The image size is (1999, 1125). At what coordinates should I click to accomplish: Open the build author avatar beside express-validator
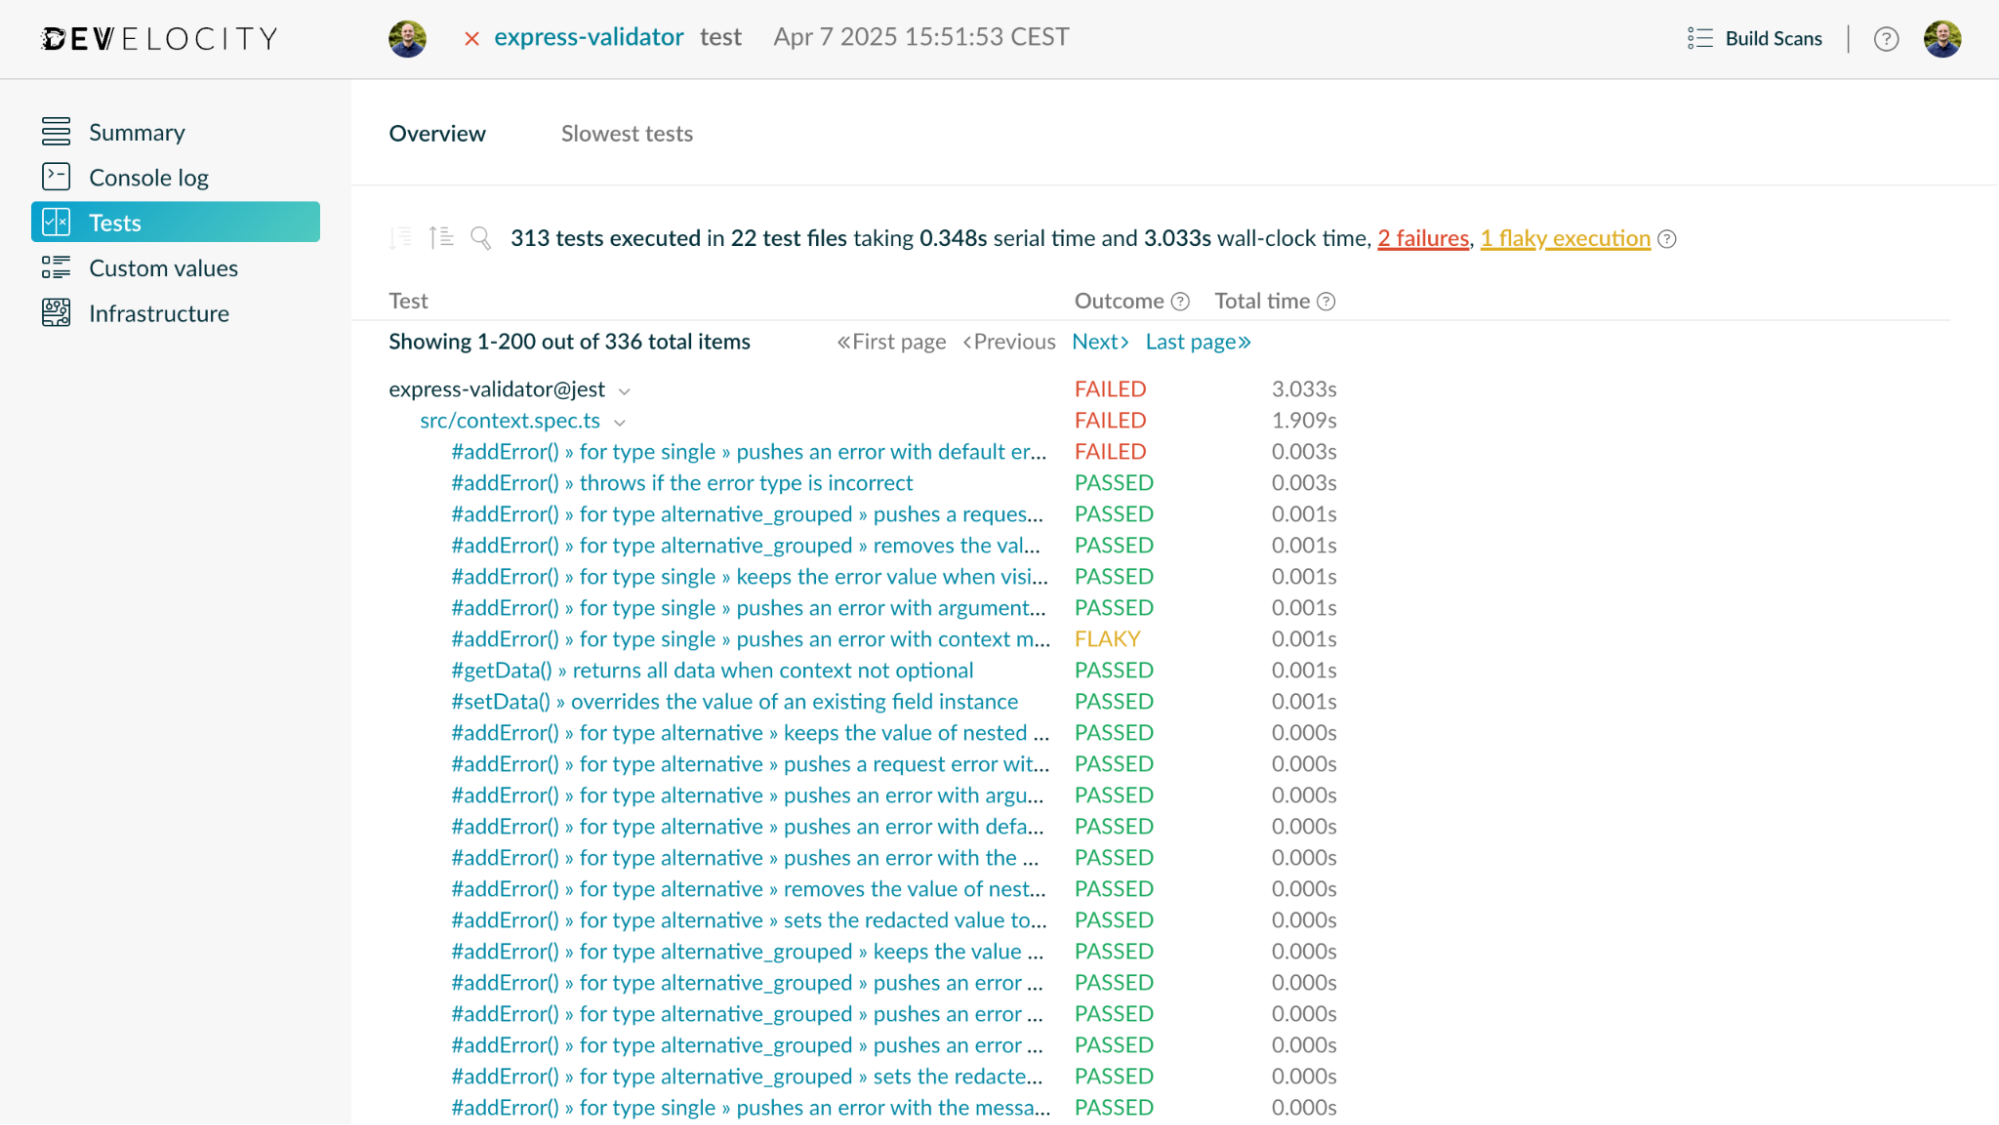tap(407, 38)
